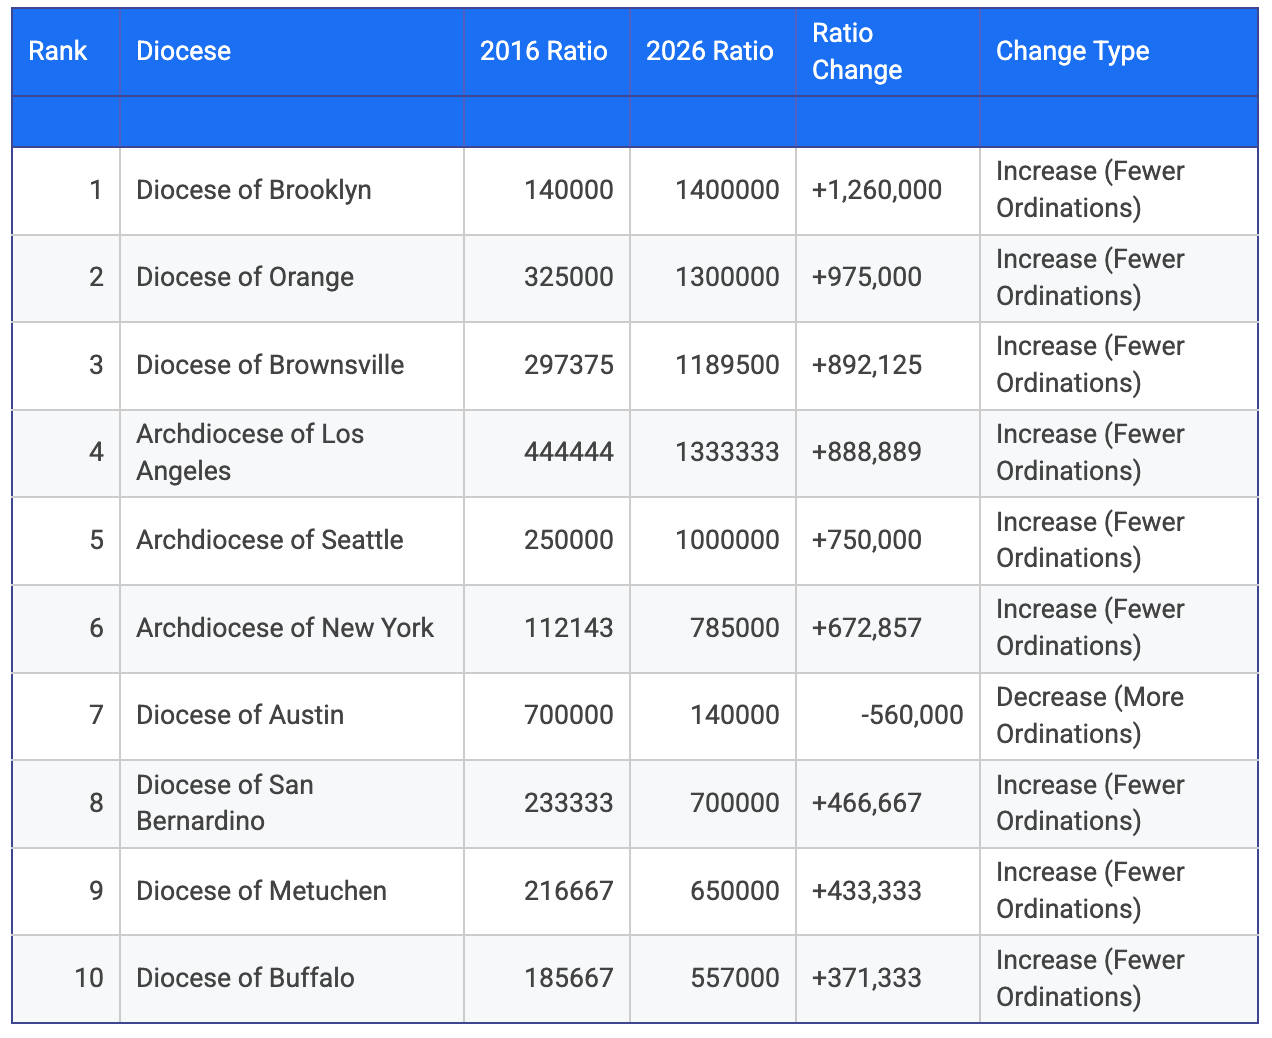The width and height of the screenshot is (1272, 1038).
Task: Click rank 1 cell
Action: point(66,191)
